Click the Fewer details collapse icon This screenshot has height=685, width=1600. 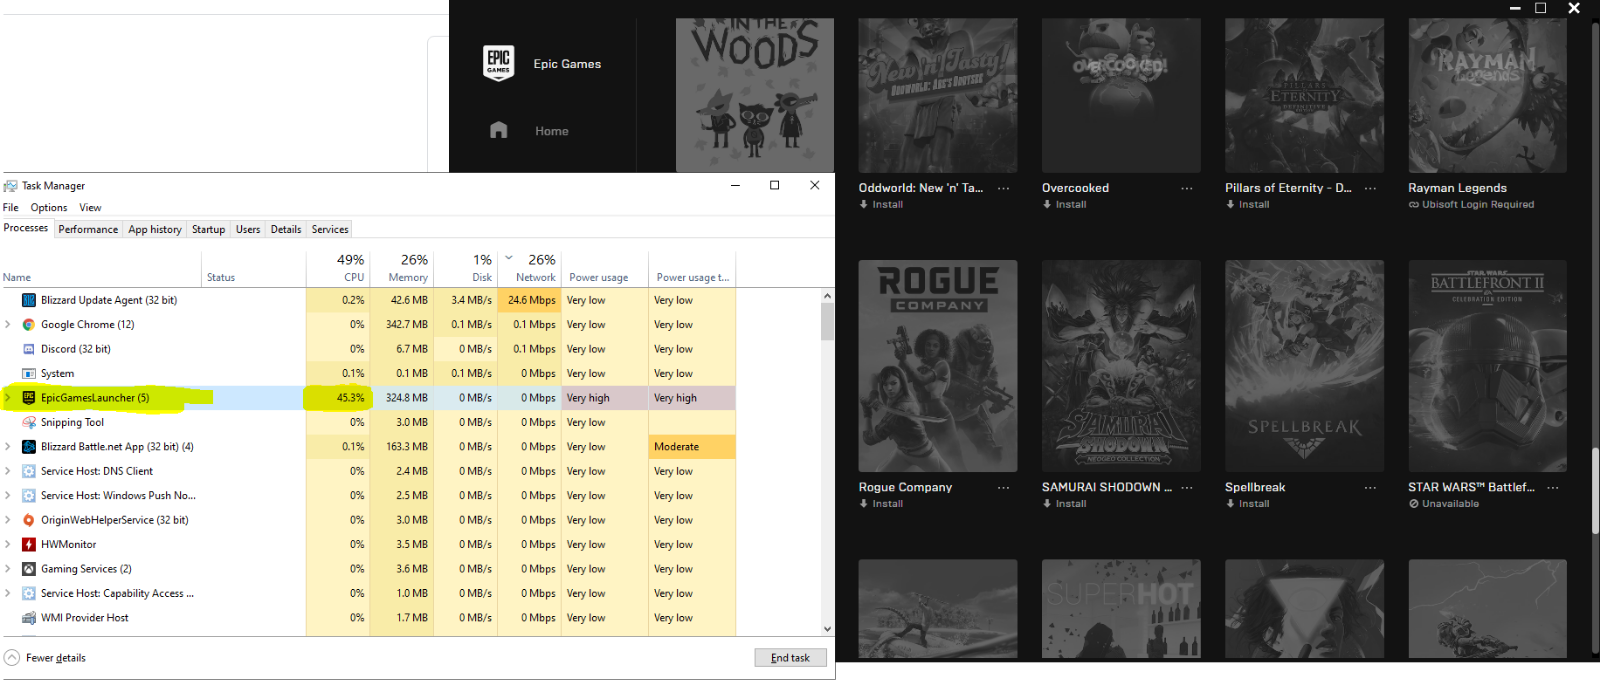tap(12, 658)
